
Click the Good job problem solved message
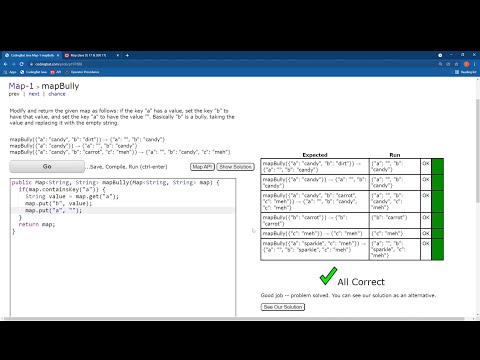point(348,295)
